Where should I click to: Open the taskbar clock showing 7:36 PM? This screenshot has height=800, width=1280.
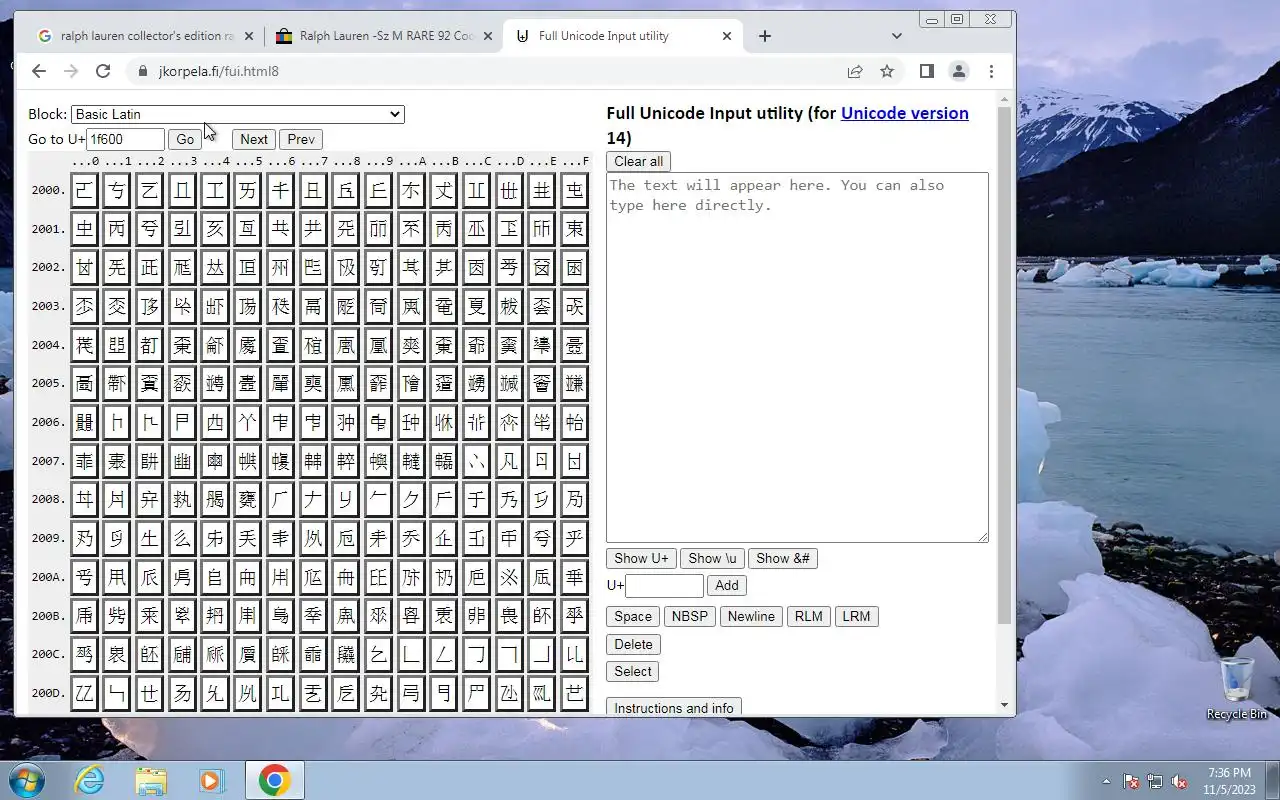click(1229, 781)
